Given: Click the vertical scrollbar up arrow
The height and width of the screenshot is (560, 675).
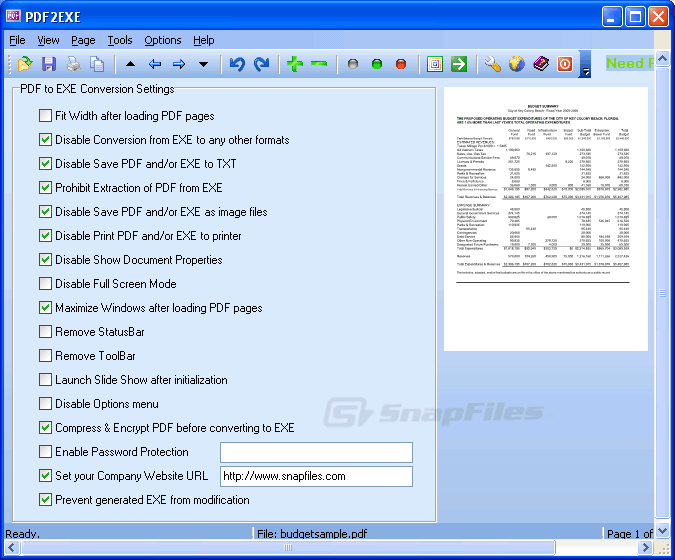Looking at the screenshot, I should [662, 59].
